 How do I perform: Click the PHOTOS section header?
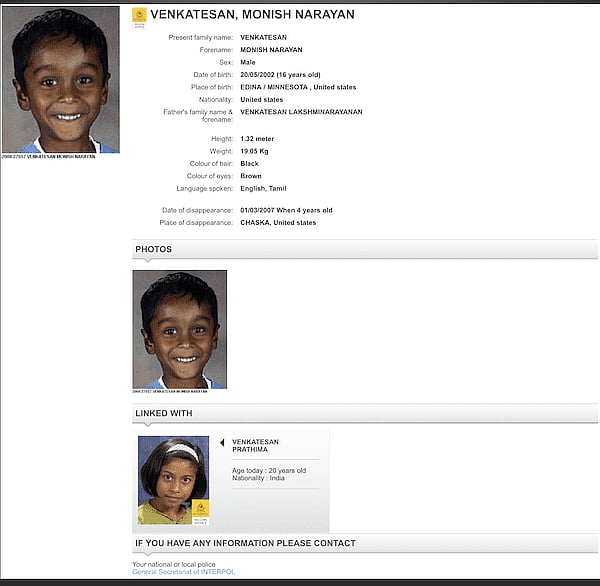pyautogui.click(x=154, y=249)
